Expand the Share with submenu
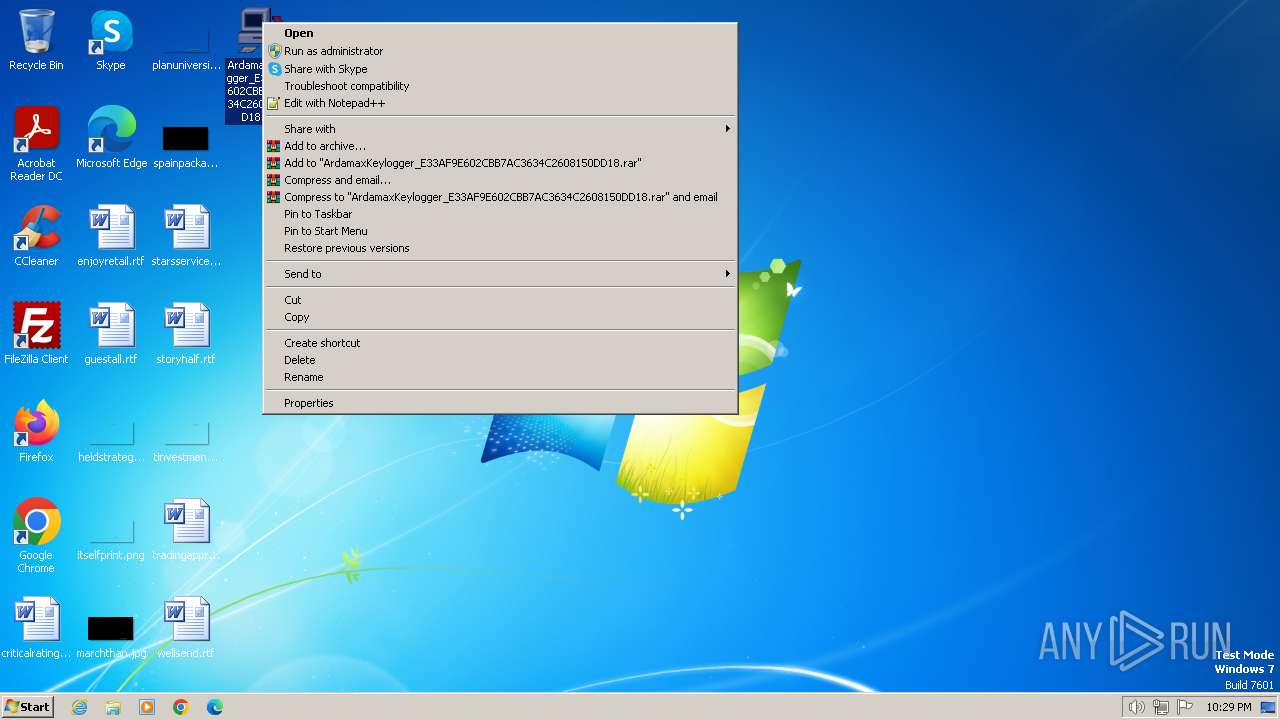The image size is (1280, 720). (x=500, y=129)
